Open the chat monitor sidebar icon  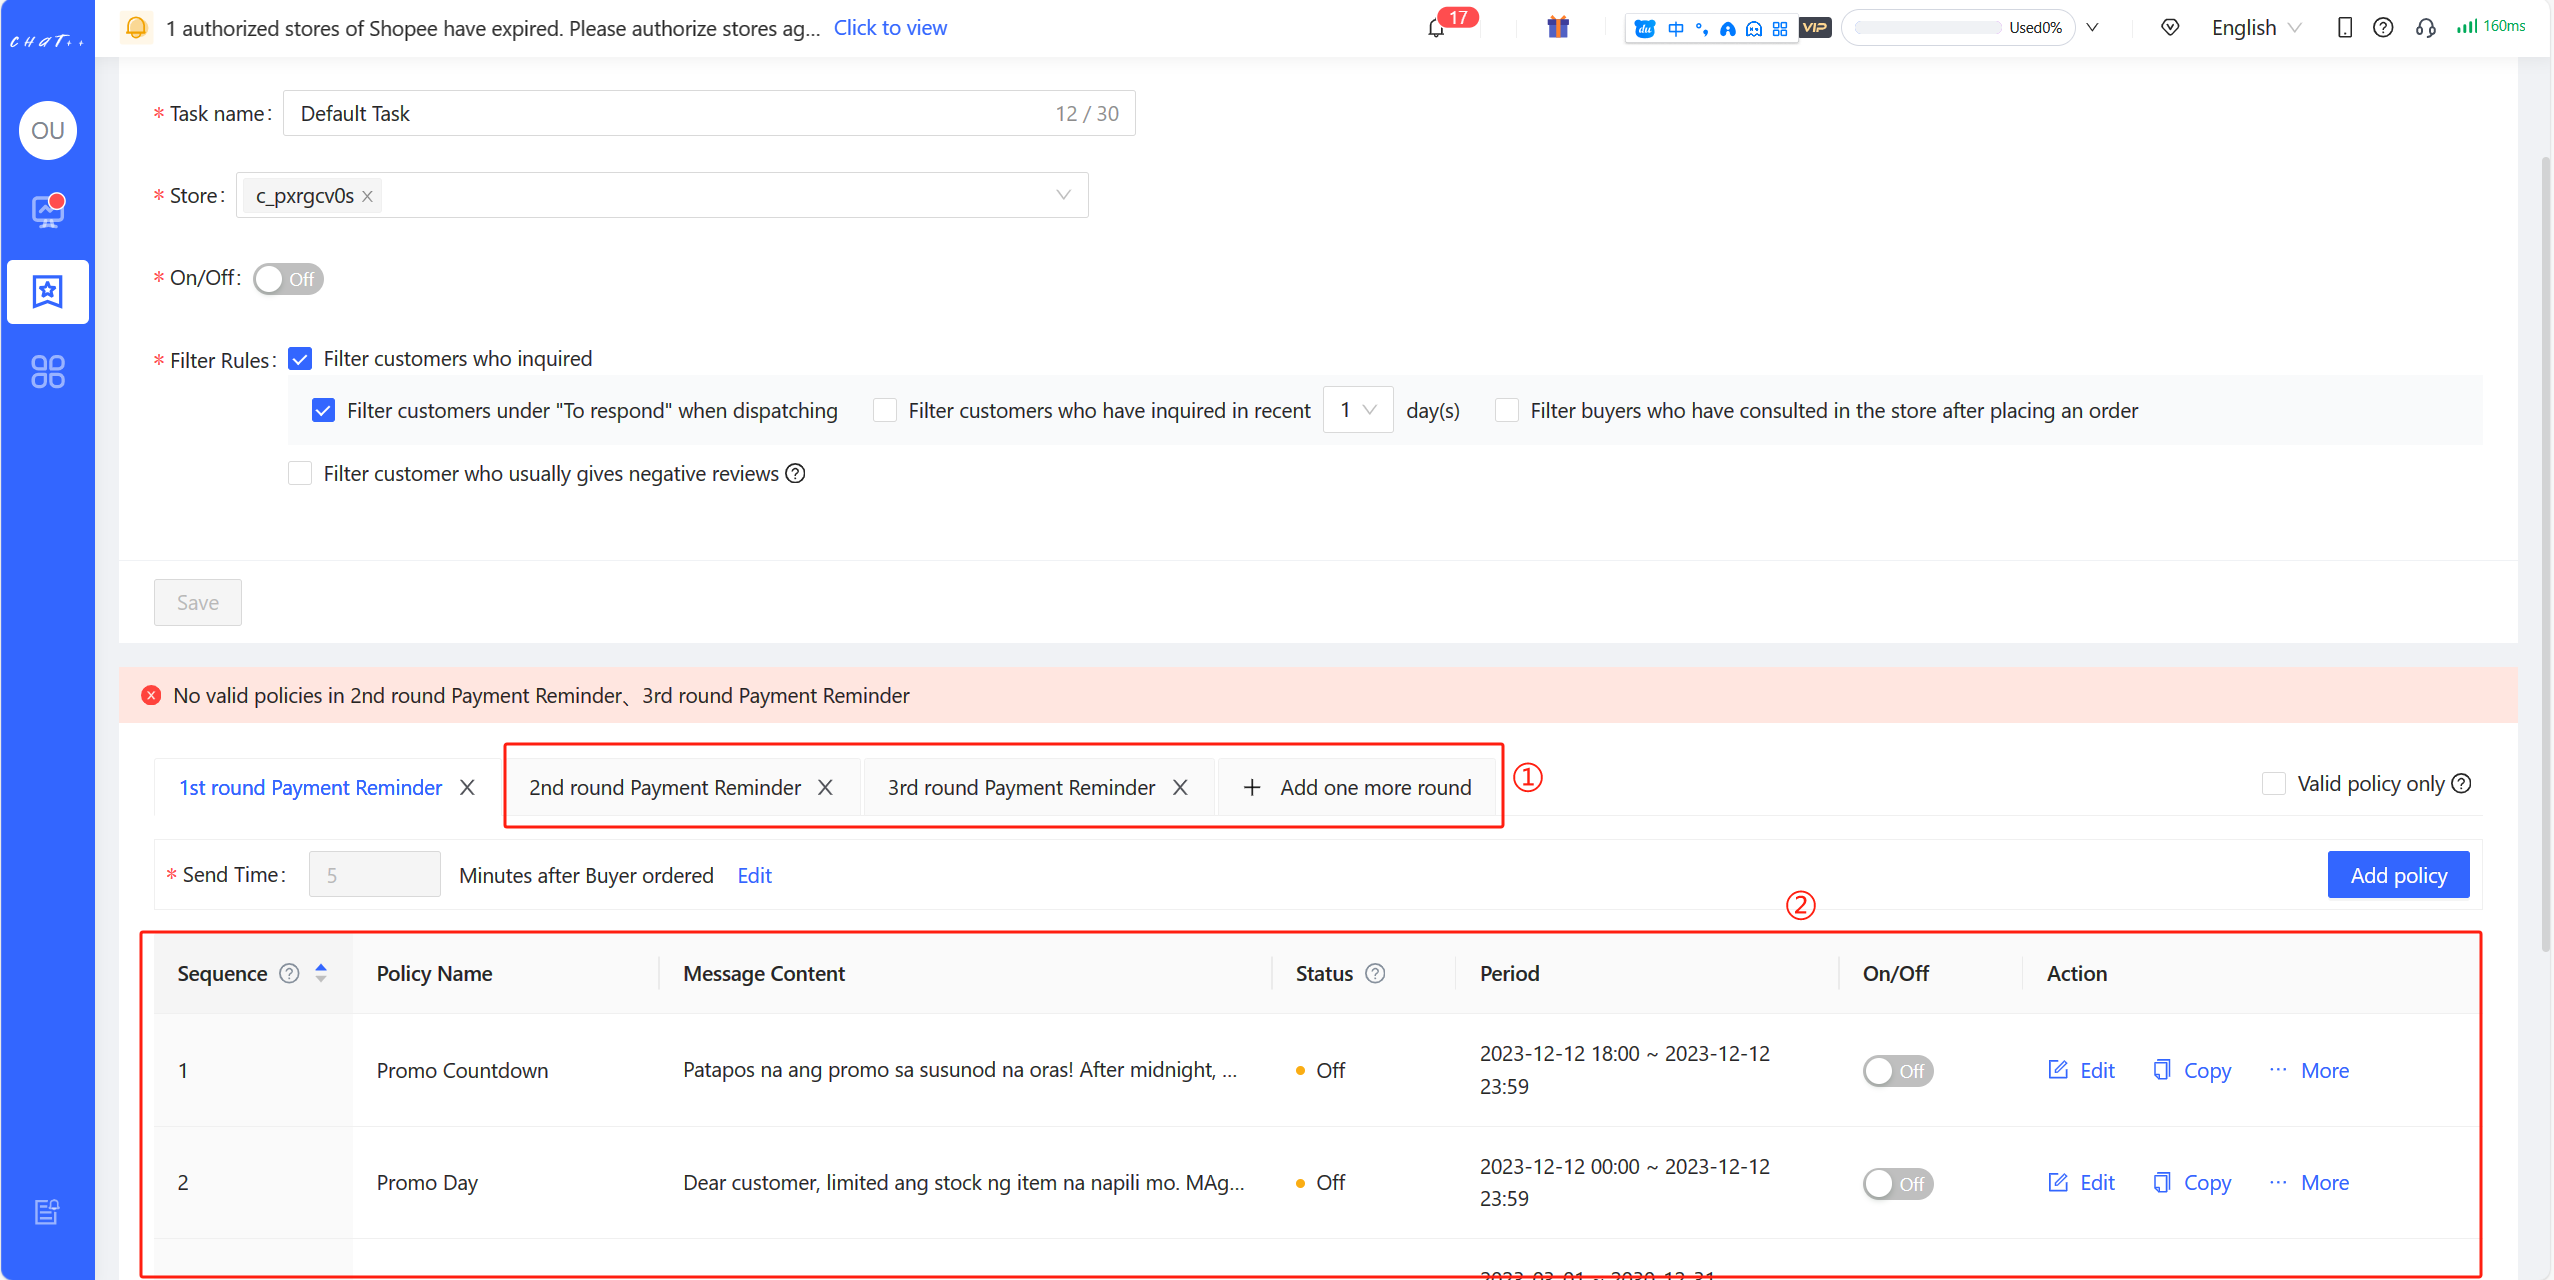pyautogui.click(x=48, y=211)
